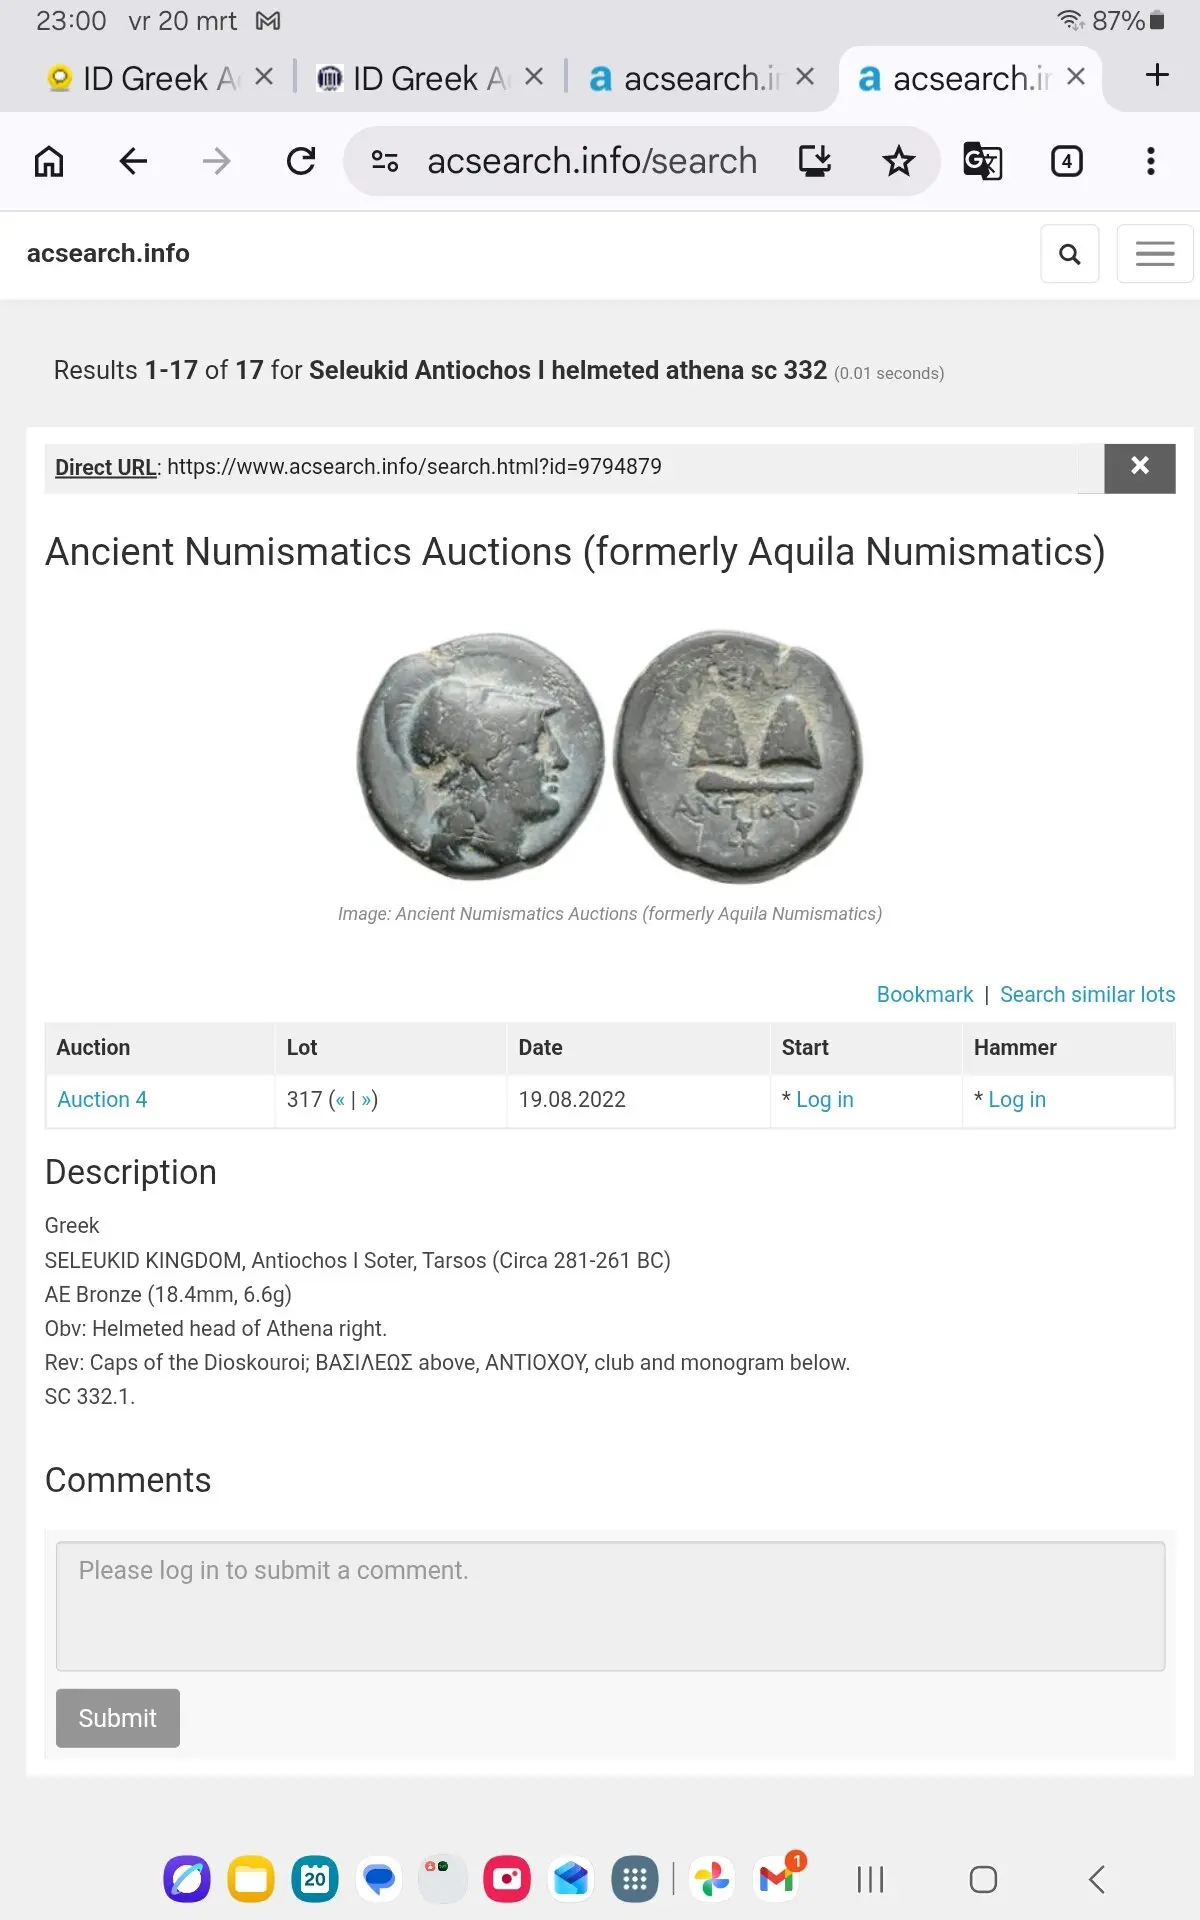Open a new browser tab
Image resolution: width=1200 pixels, height=1920 pixels.
[x=1157, y=75]
